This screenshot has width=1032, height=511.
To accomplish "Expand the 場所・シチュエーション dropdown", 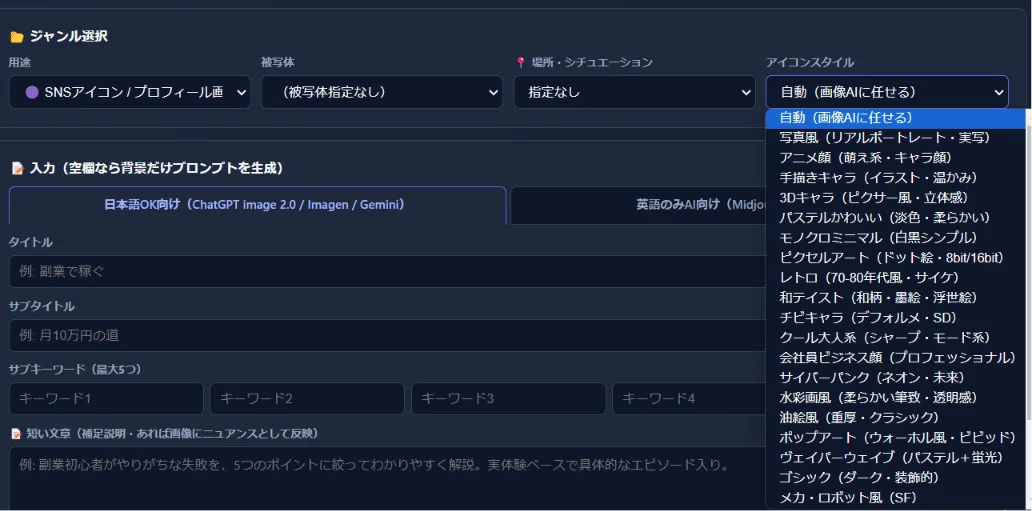I will point(634,92).
